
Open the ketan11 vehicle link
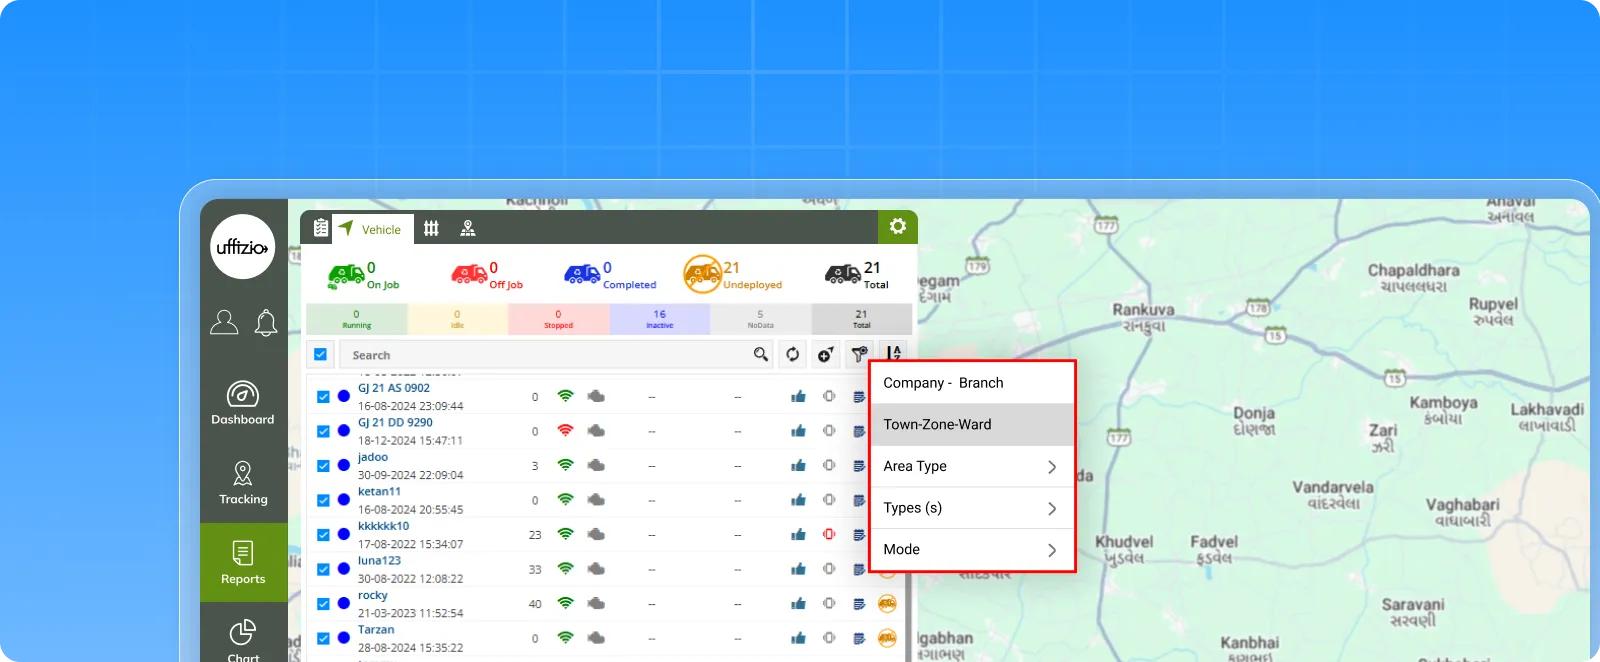coord(379,492)
